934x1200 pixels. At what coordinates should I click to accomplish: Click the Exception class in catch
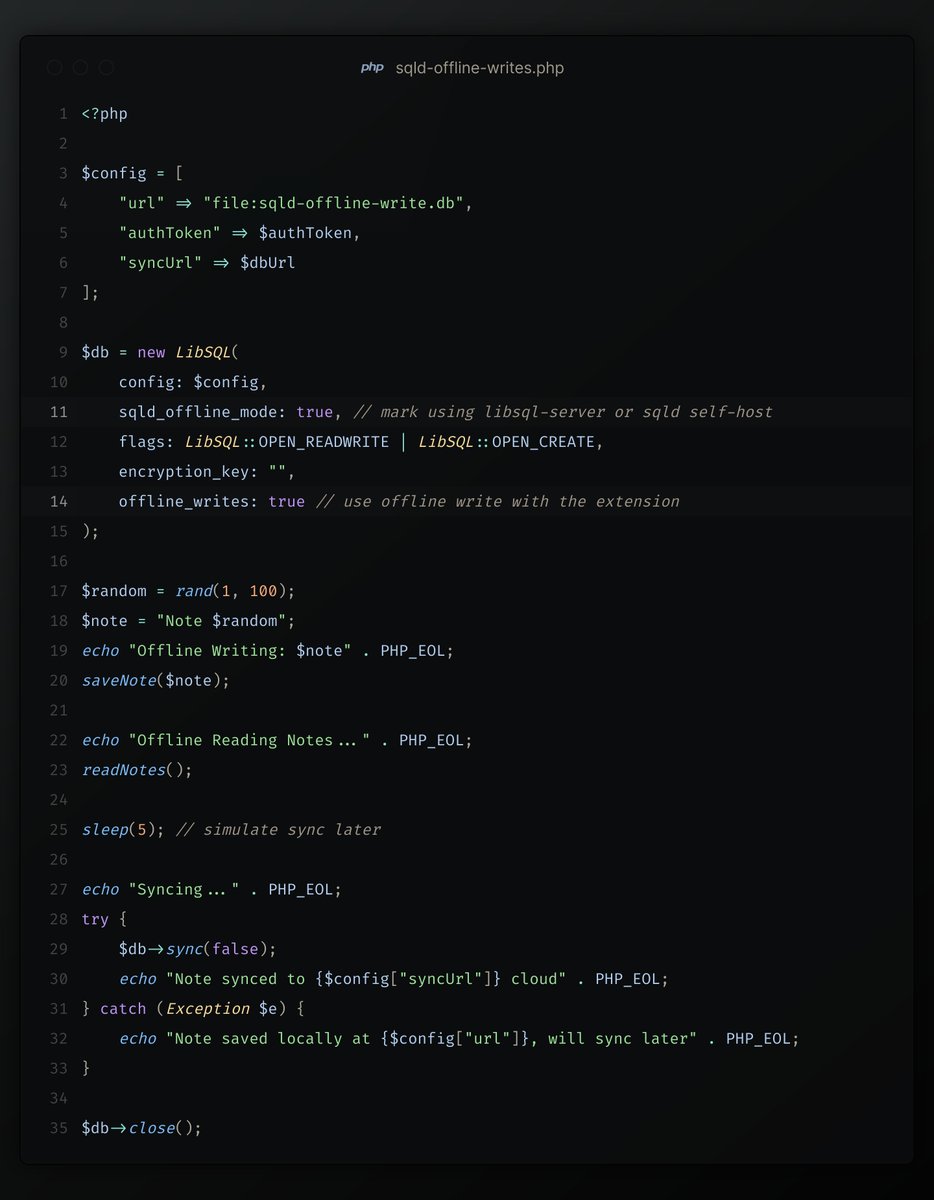pos(208,1009)
